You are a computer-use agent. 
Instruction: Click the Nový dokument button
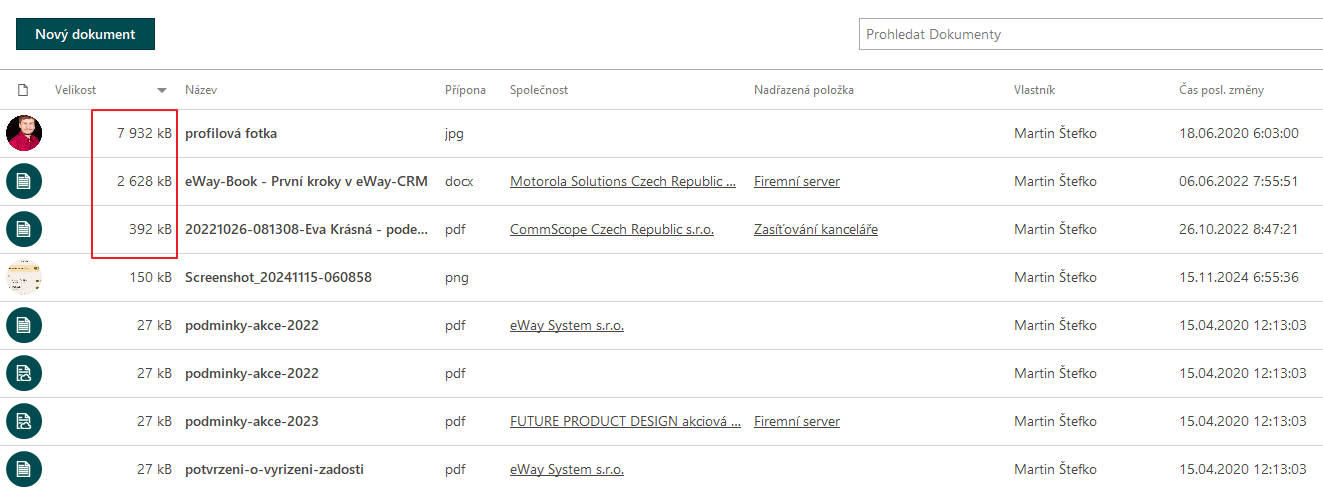click(85, 34)
